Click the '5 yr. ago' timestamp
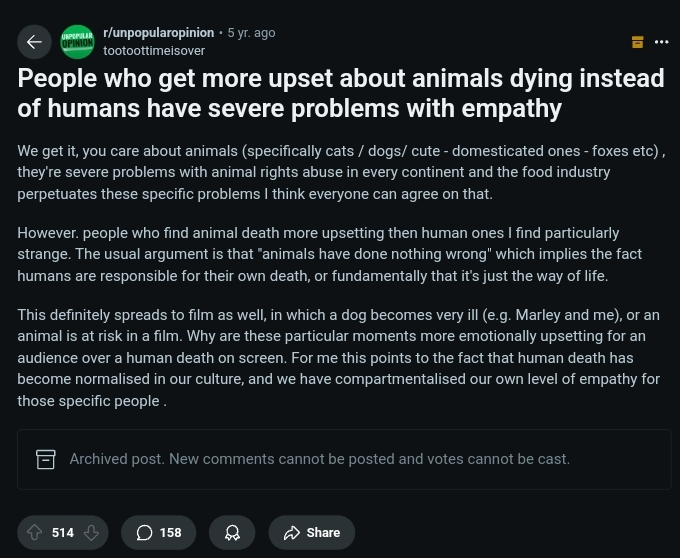The image size is (680, 558). 251,33
